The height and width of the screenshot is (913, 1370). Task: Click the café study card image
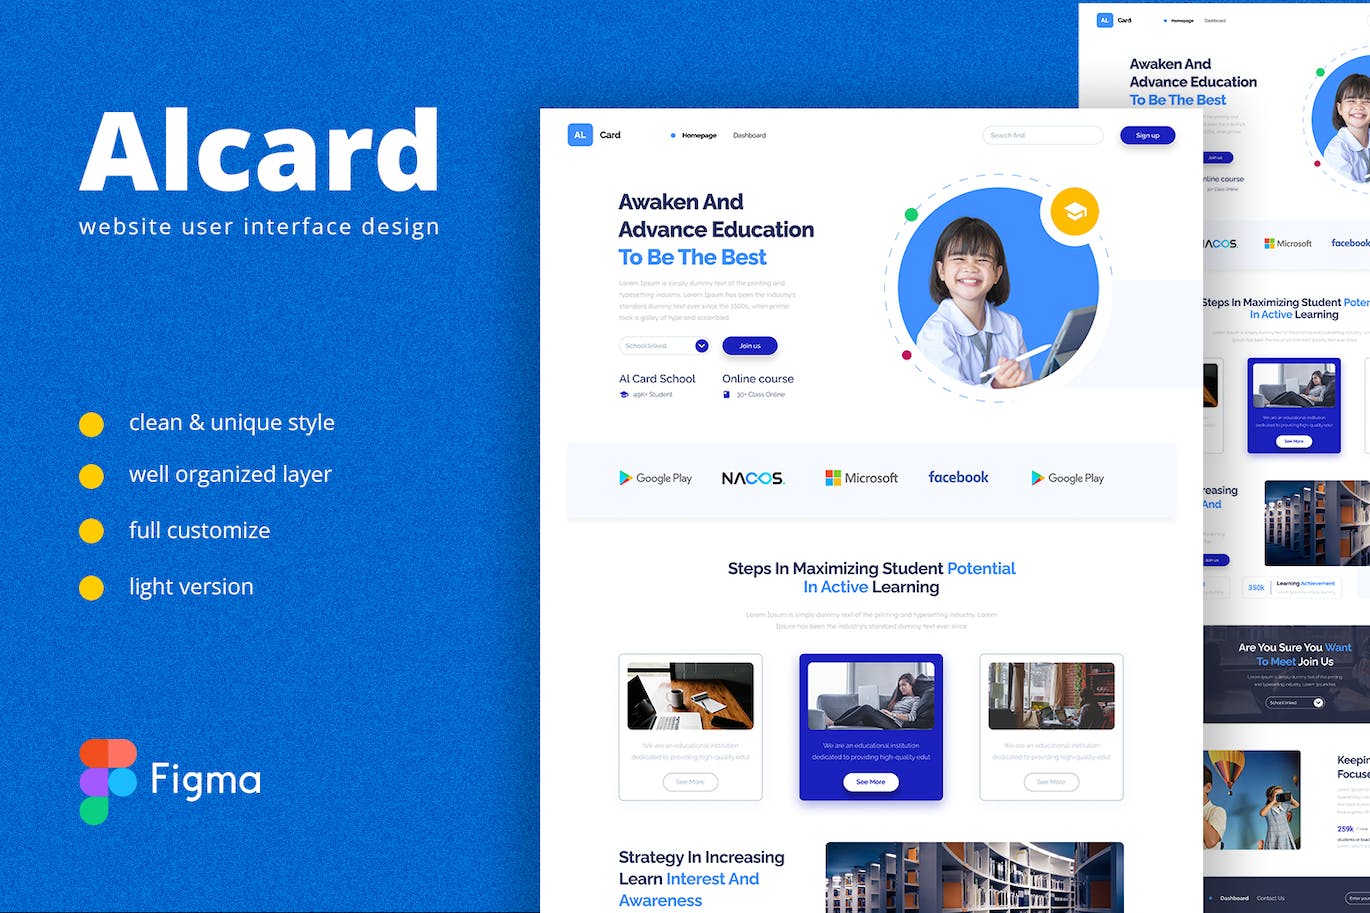point(1051,696)
